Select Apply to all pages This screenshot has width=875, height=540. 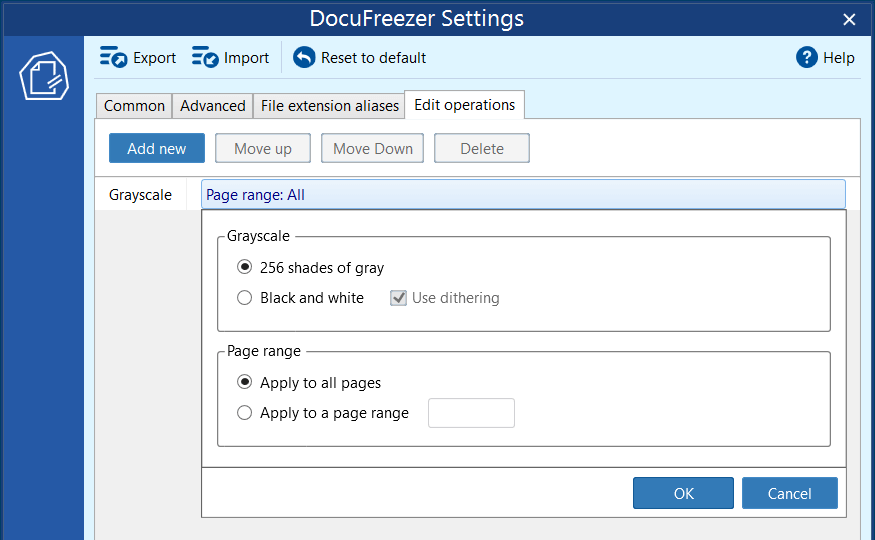[244, 382]
